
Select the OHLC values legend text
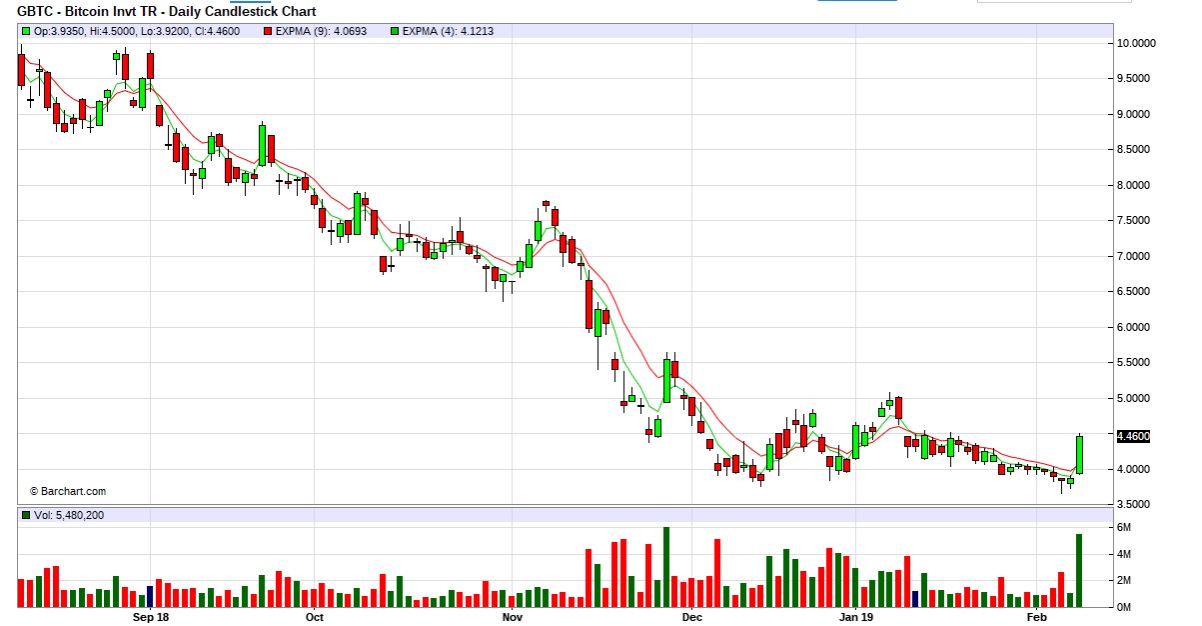138,32
